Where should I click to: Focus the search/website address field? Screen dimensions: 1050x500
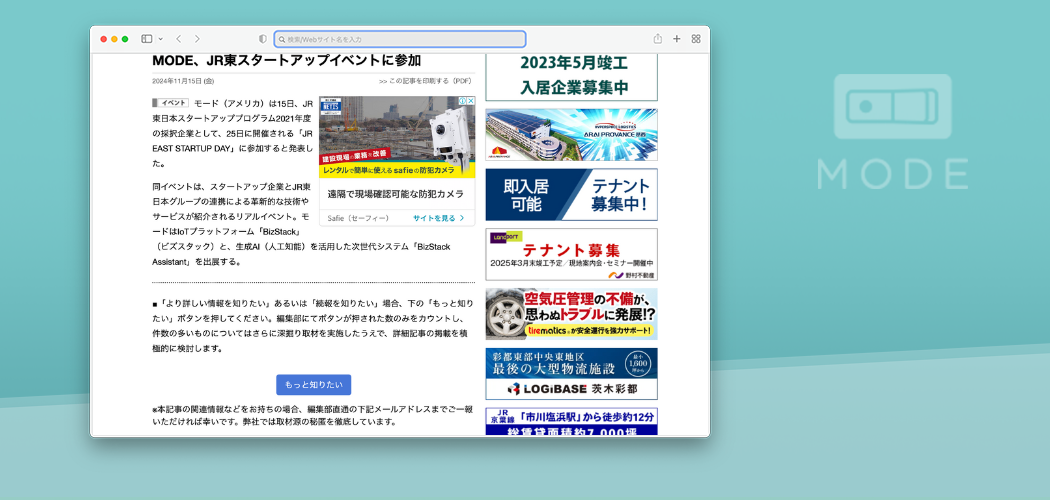400,39
